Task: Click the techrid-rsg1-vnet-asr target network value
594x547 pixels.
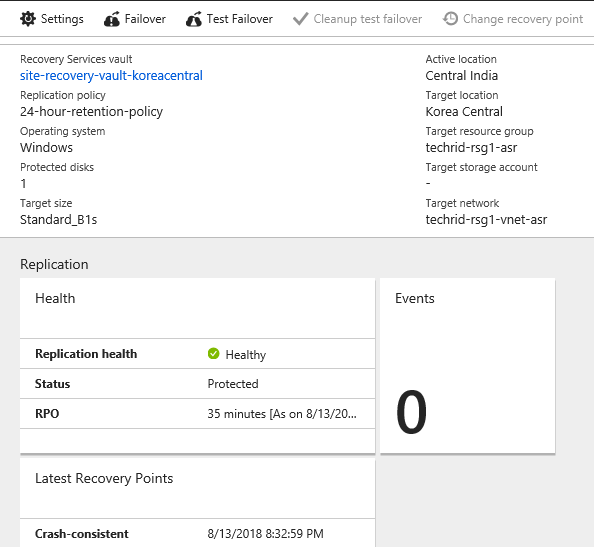Action: tap(486, 220)
